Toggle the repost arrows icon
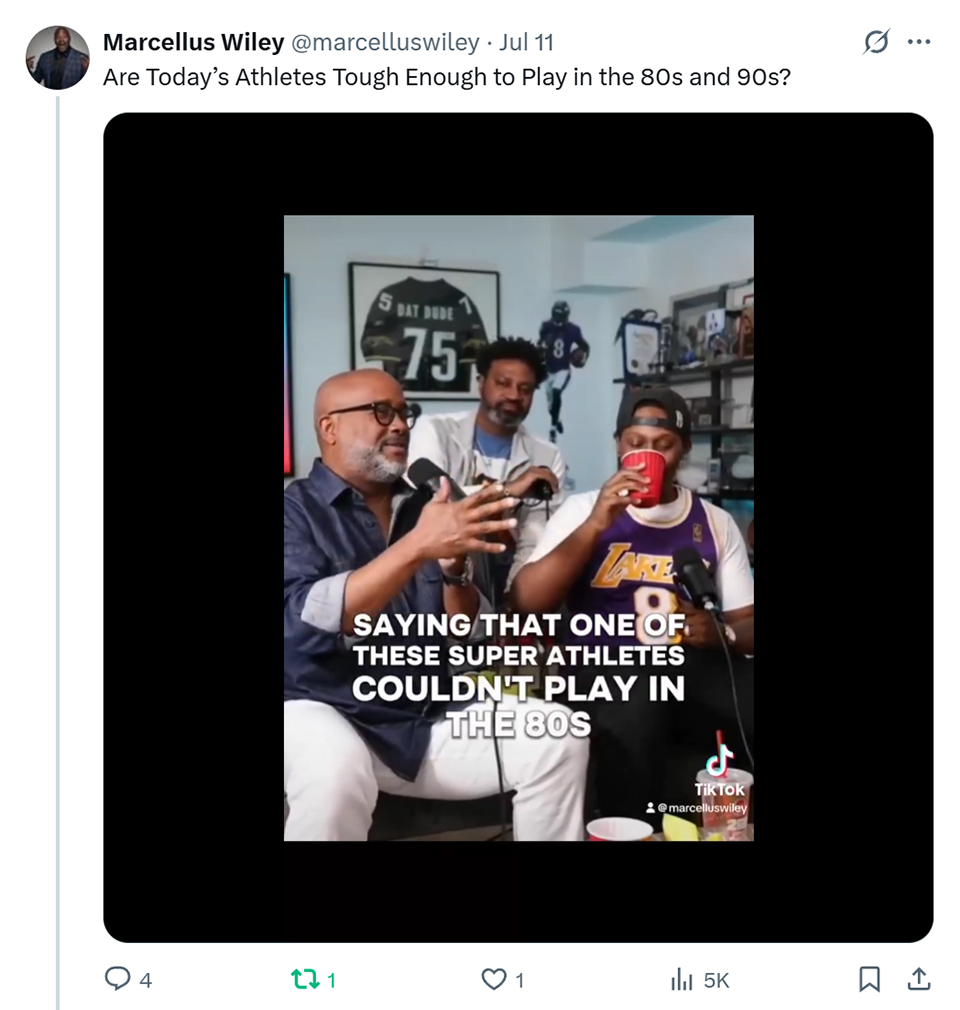 point(301,979)
